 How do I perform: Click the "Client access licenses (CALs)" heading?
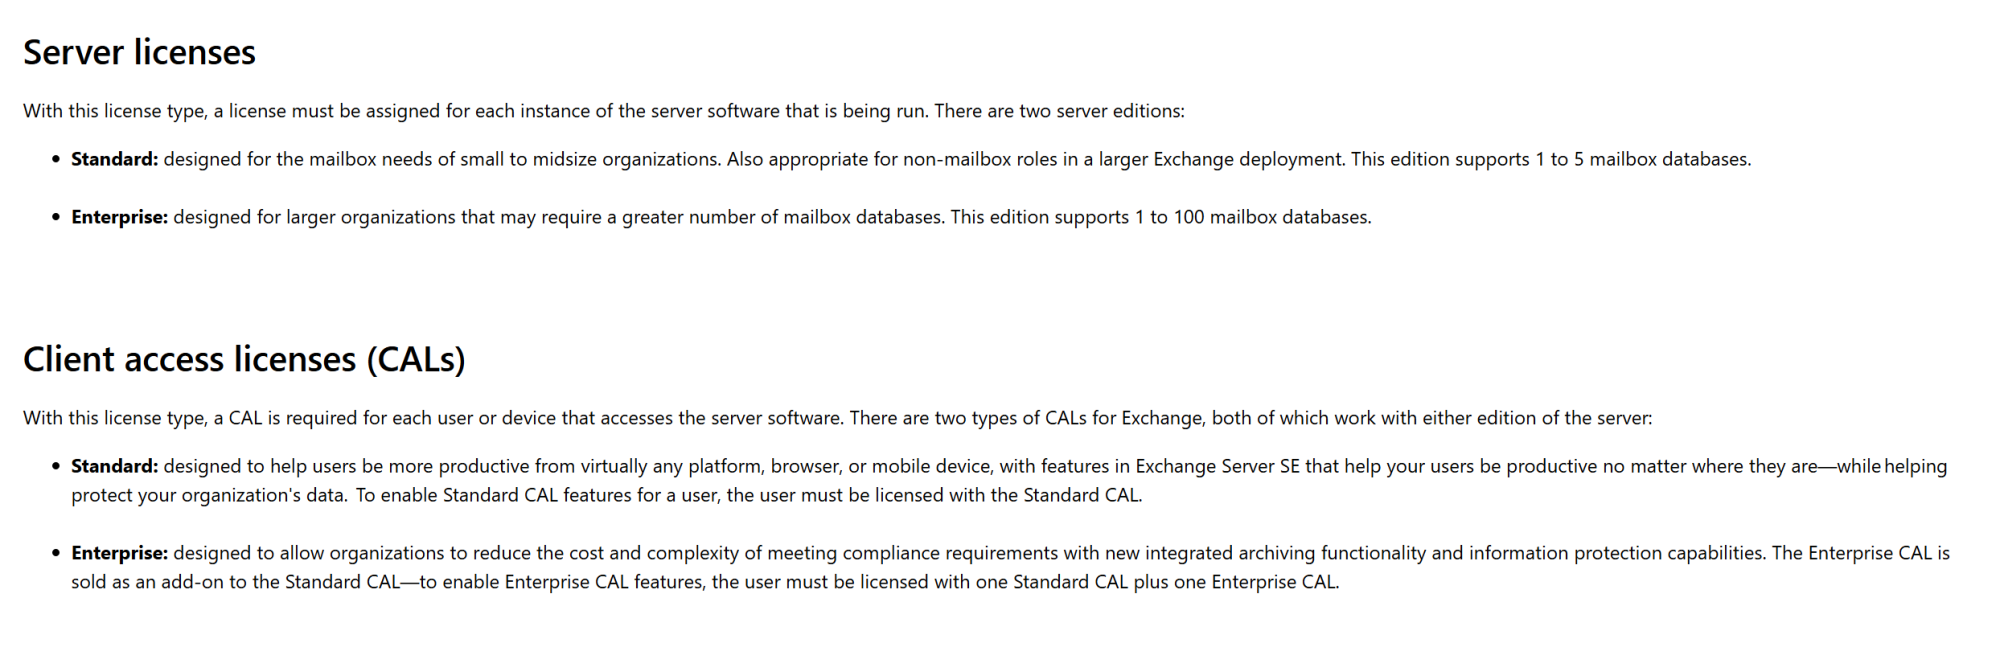(x=244, y=359)
